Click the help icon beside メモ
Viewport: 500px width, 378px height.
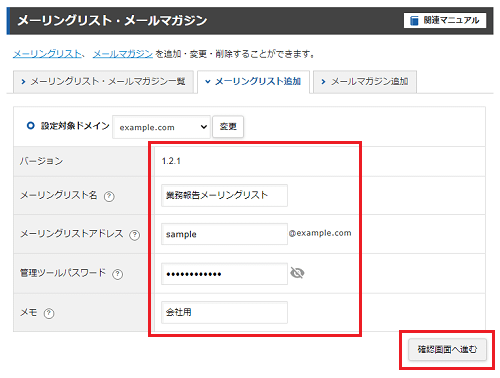(x=49, y=313)
